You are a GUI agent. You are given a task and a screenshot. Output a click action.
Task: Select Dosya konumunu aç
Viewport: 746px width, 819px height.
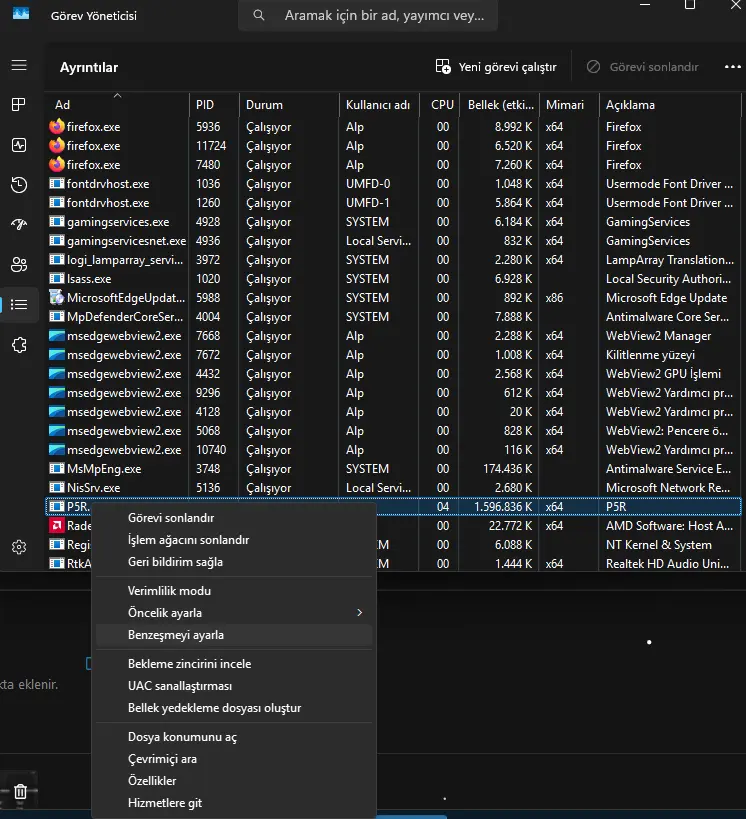(234, 736)
